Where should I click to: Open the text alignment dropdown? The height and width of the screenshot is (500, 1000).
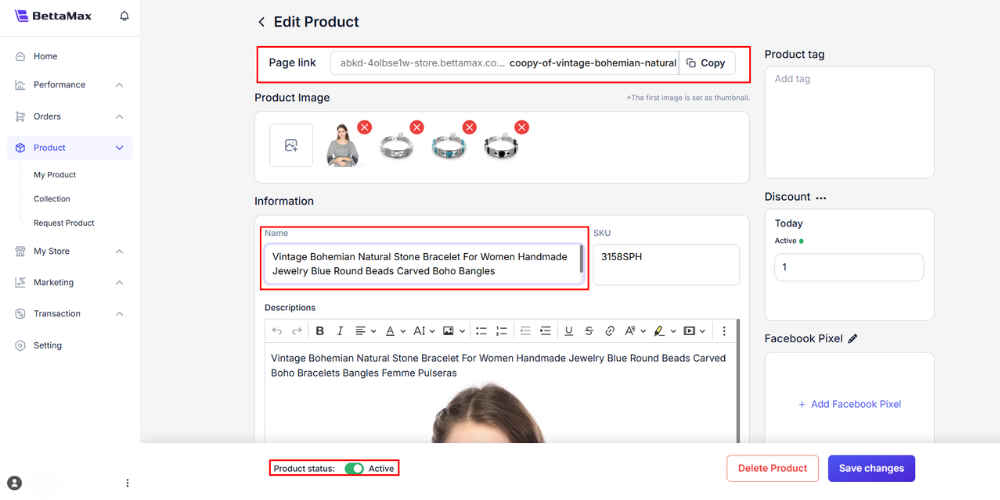tap(365, 331)
